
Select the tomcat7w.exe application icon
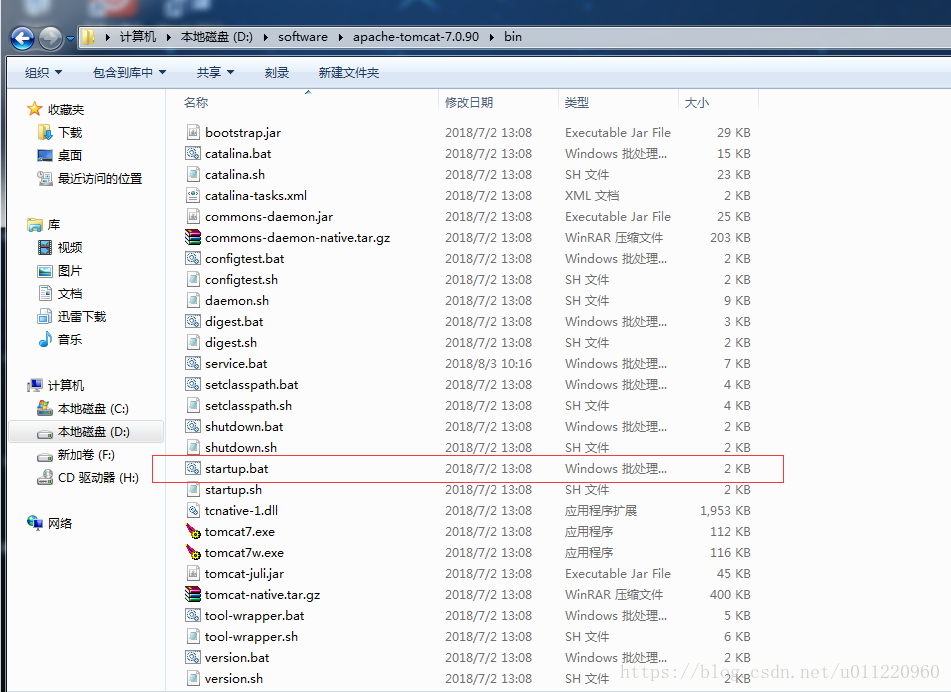(193, 553)
